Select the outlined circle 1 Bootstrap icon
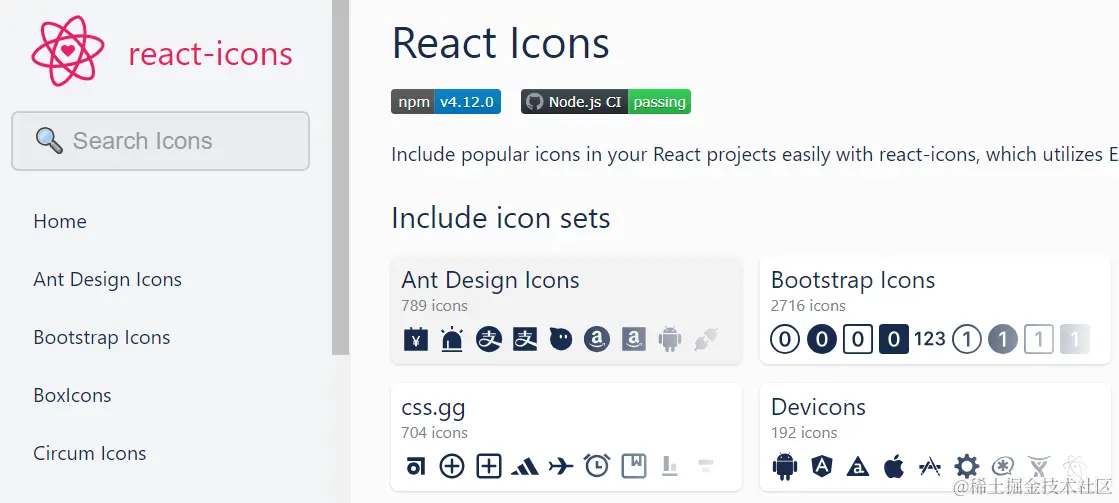1119x503 pixels. click(x=967, y=339)
